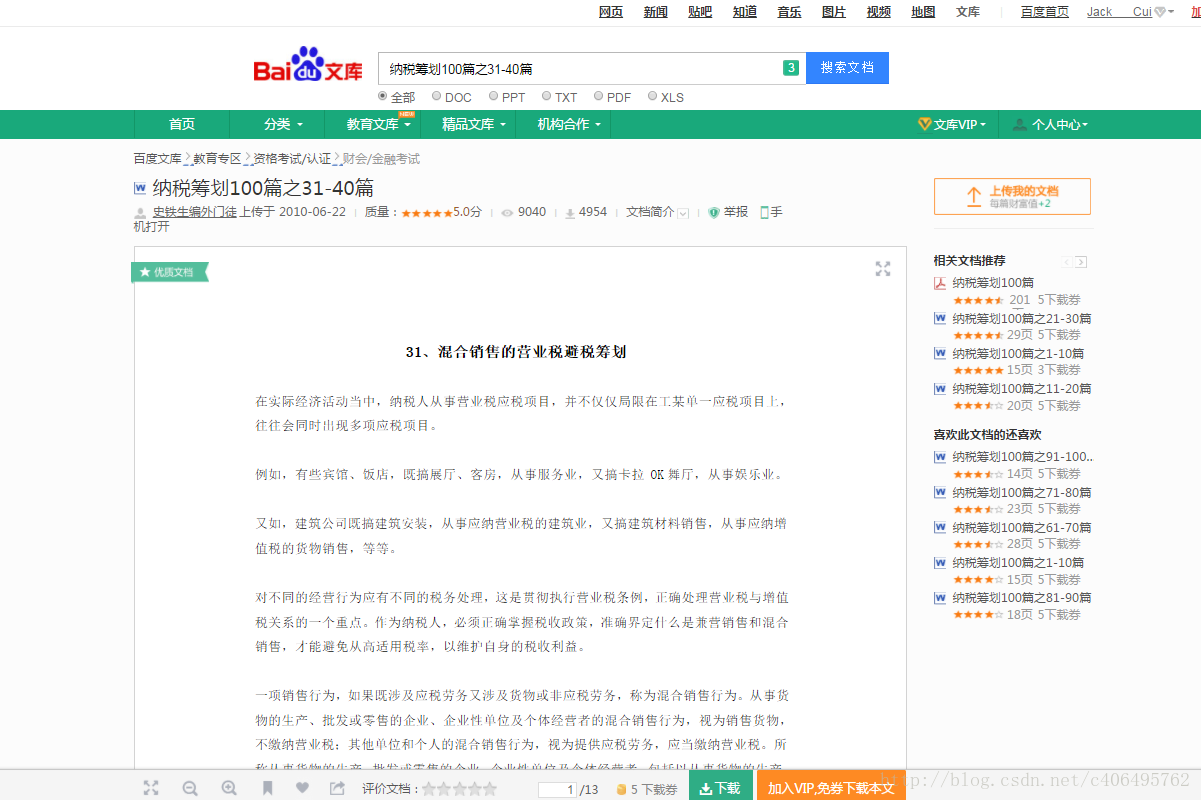Image resolution: width=1201 pixels, height=800 pixels.
Task: Click the VIP badge icon in the green bar
Action: coord(925,124)
